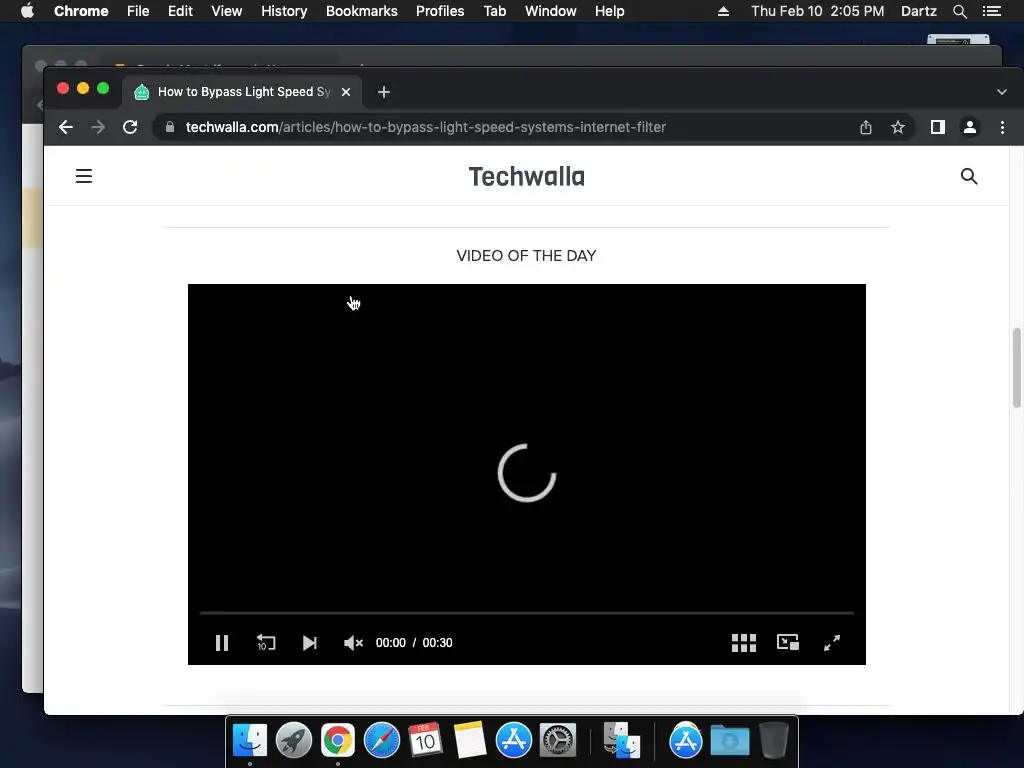Open Google Chrome from the Dock
Image resolution: width=1024 pixels, height=768 pixels.
(x=338, y=741)
